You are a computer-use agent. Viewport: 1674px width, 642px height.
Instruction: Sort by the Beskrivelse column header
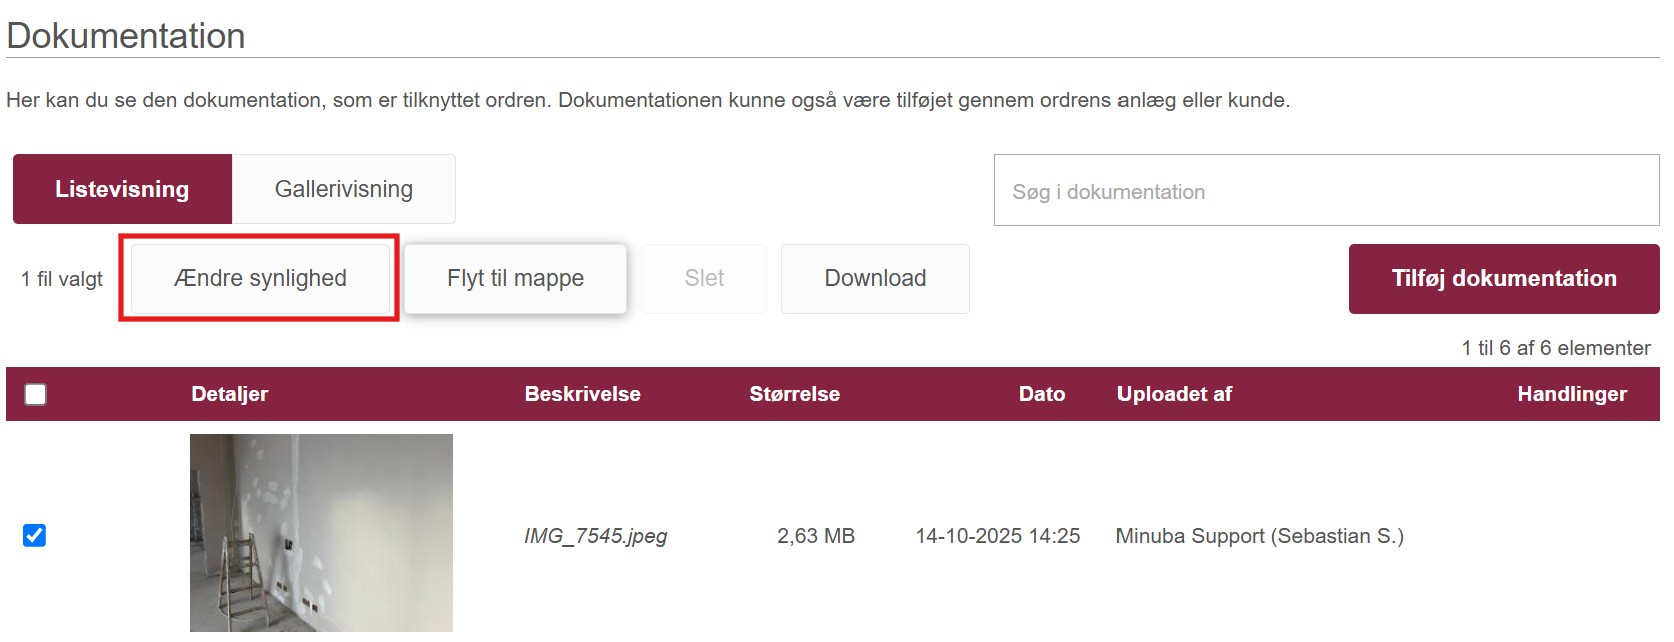coord(582,394)
